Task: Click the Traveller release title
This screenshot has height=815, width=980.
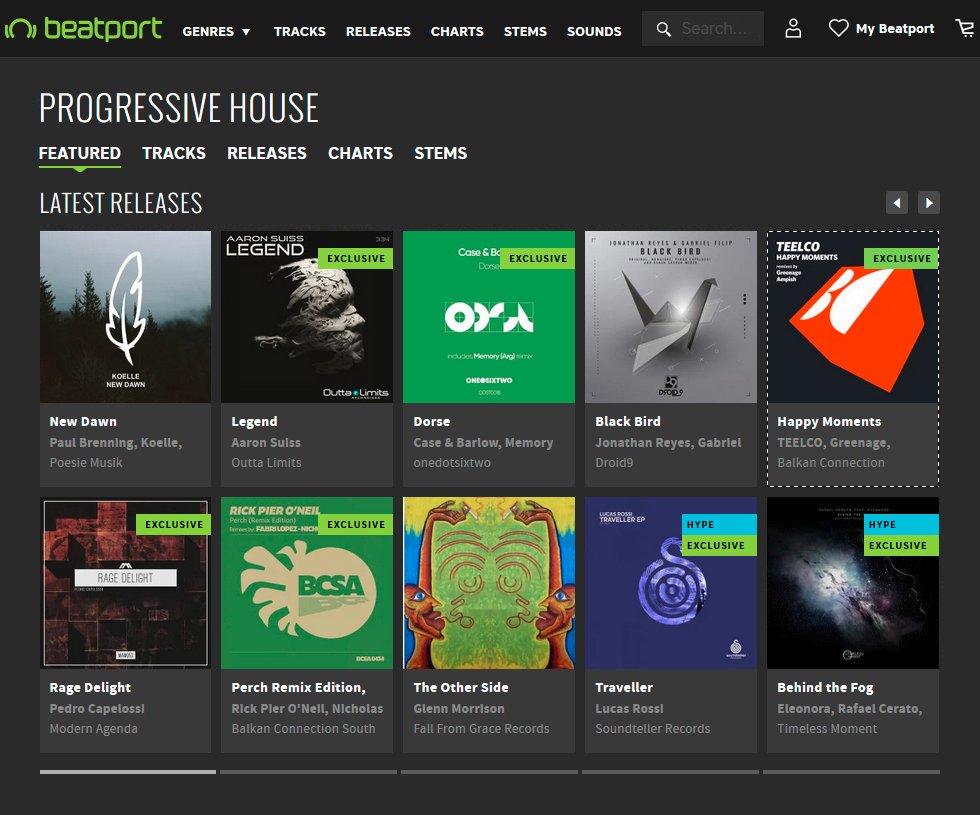Action: (x=624, y=688)
